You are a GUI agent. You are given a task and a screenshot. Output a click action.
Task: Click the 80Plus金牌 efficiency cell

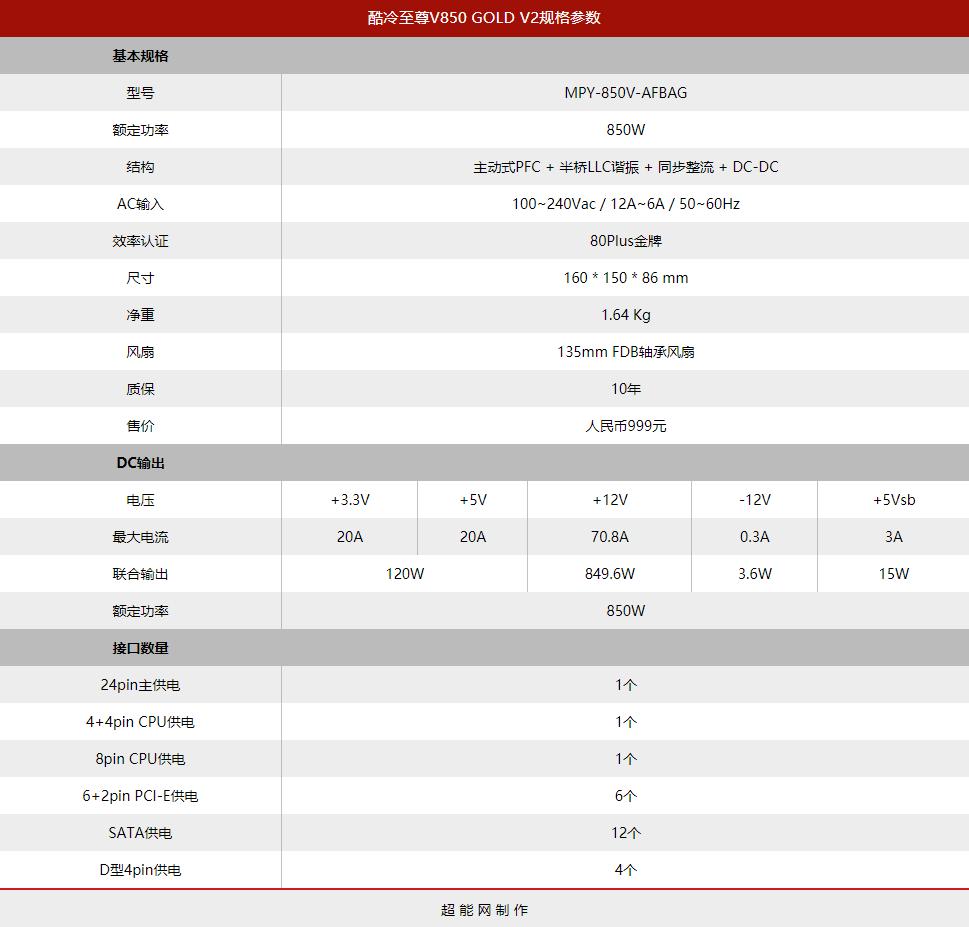click(625, 241)
